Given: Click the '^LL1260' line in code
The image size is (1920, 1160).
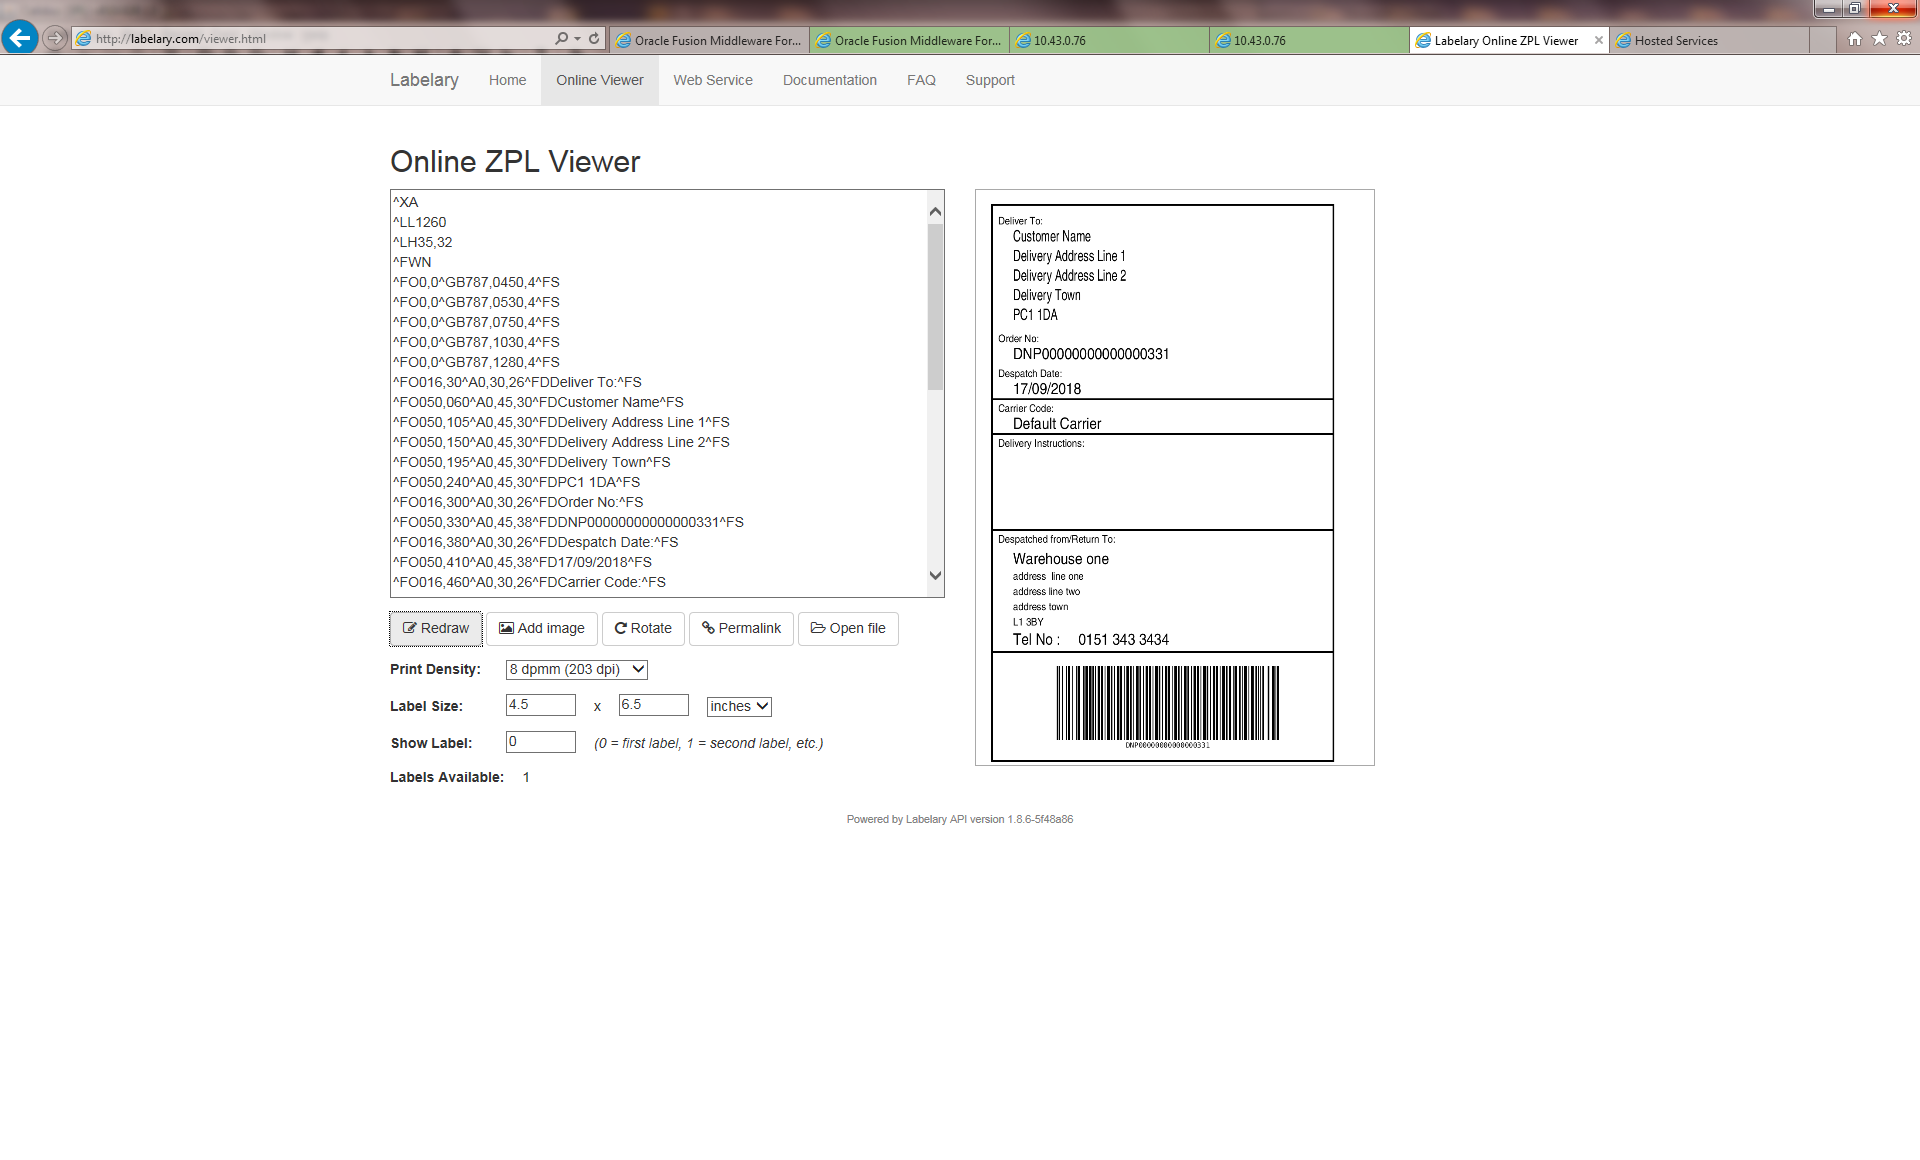Looking at the screenshot, I should (420, 222).
